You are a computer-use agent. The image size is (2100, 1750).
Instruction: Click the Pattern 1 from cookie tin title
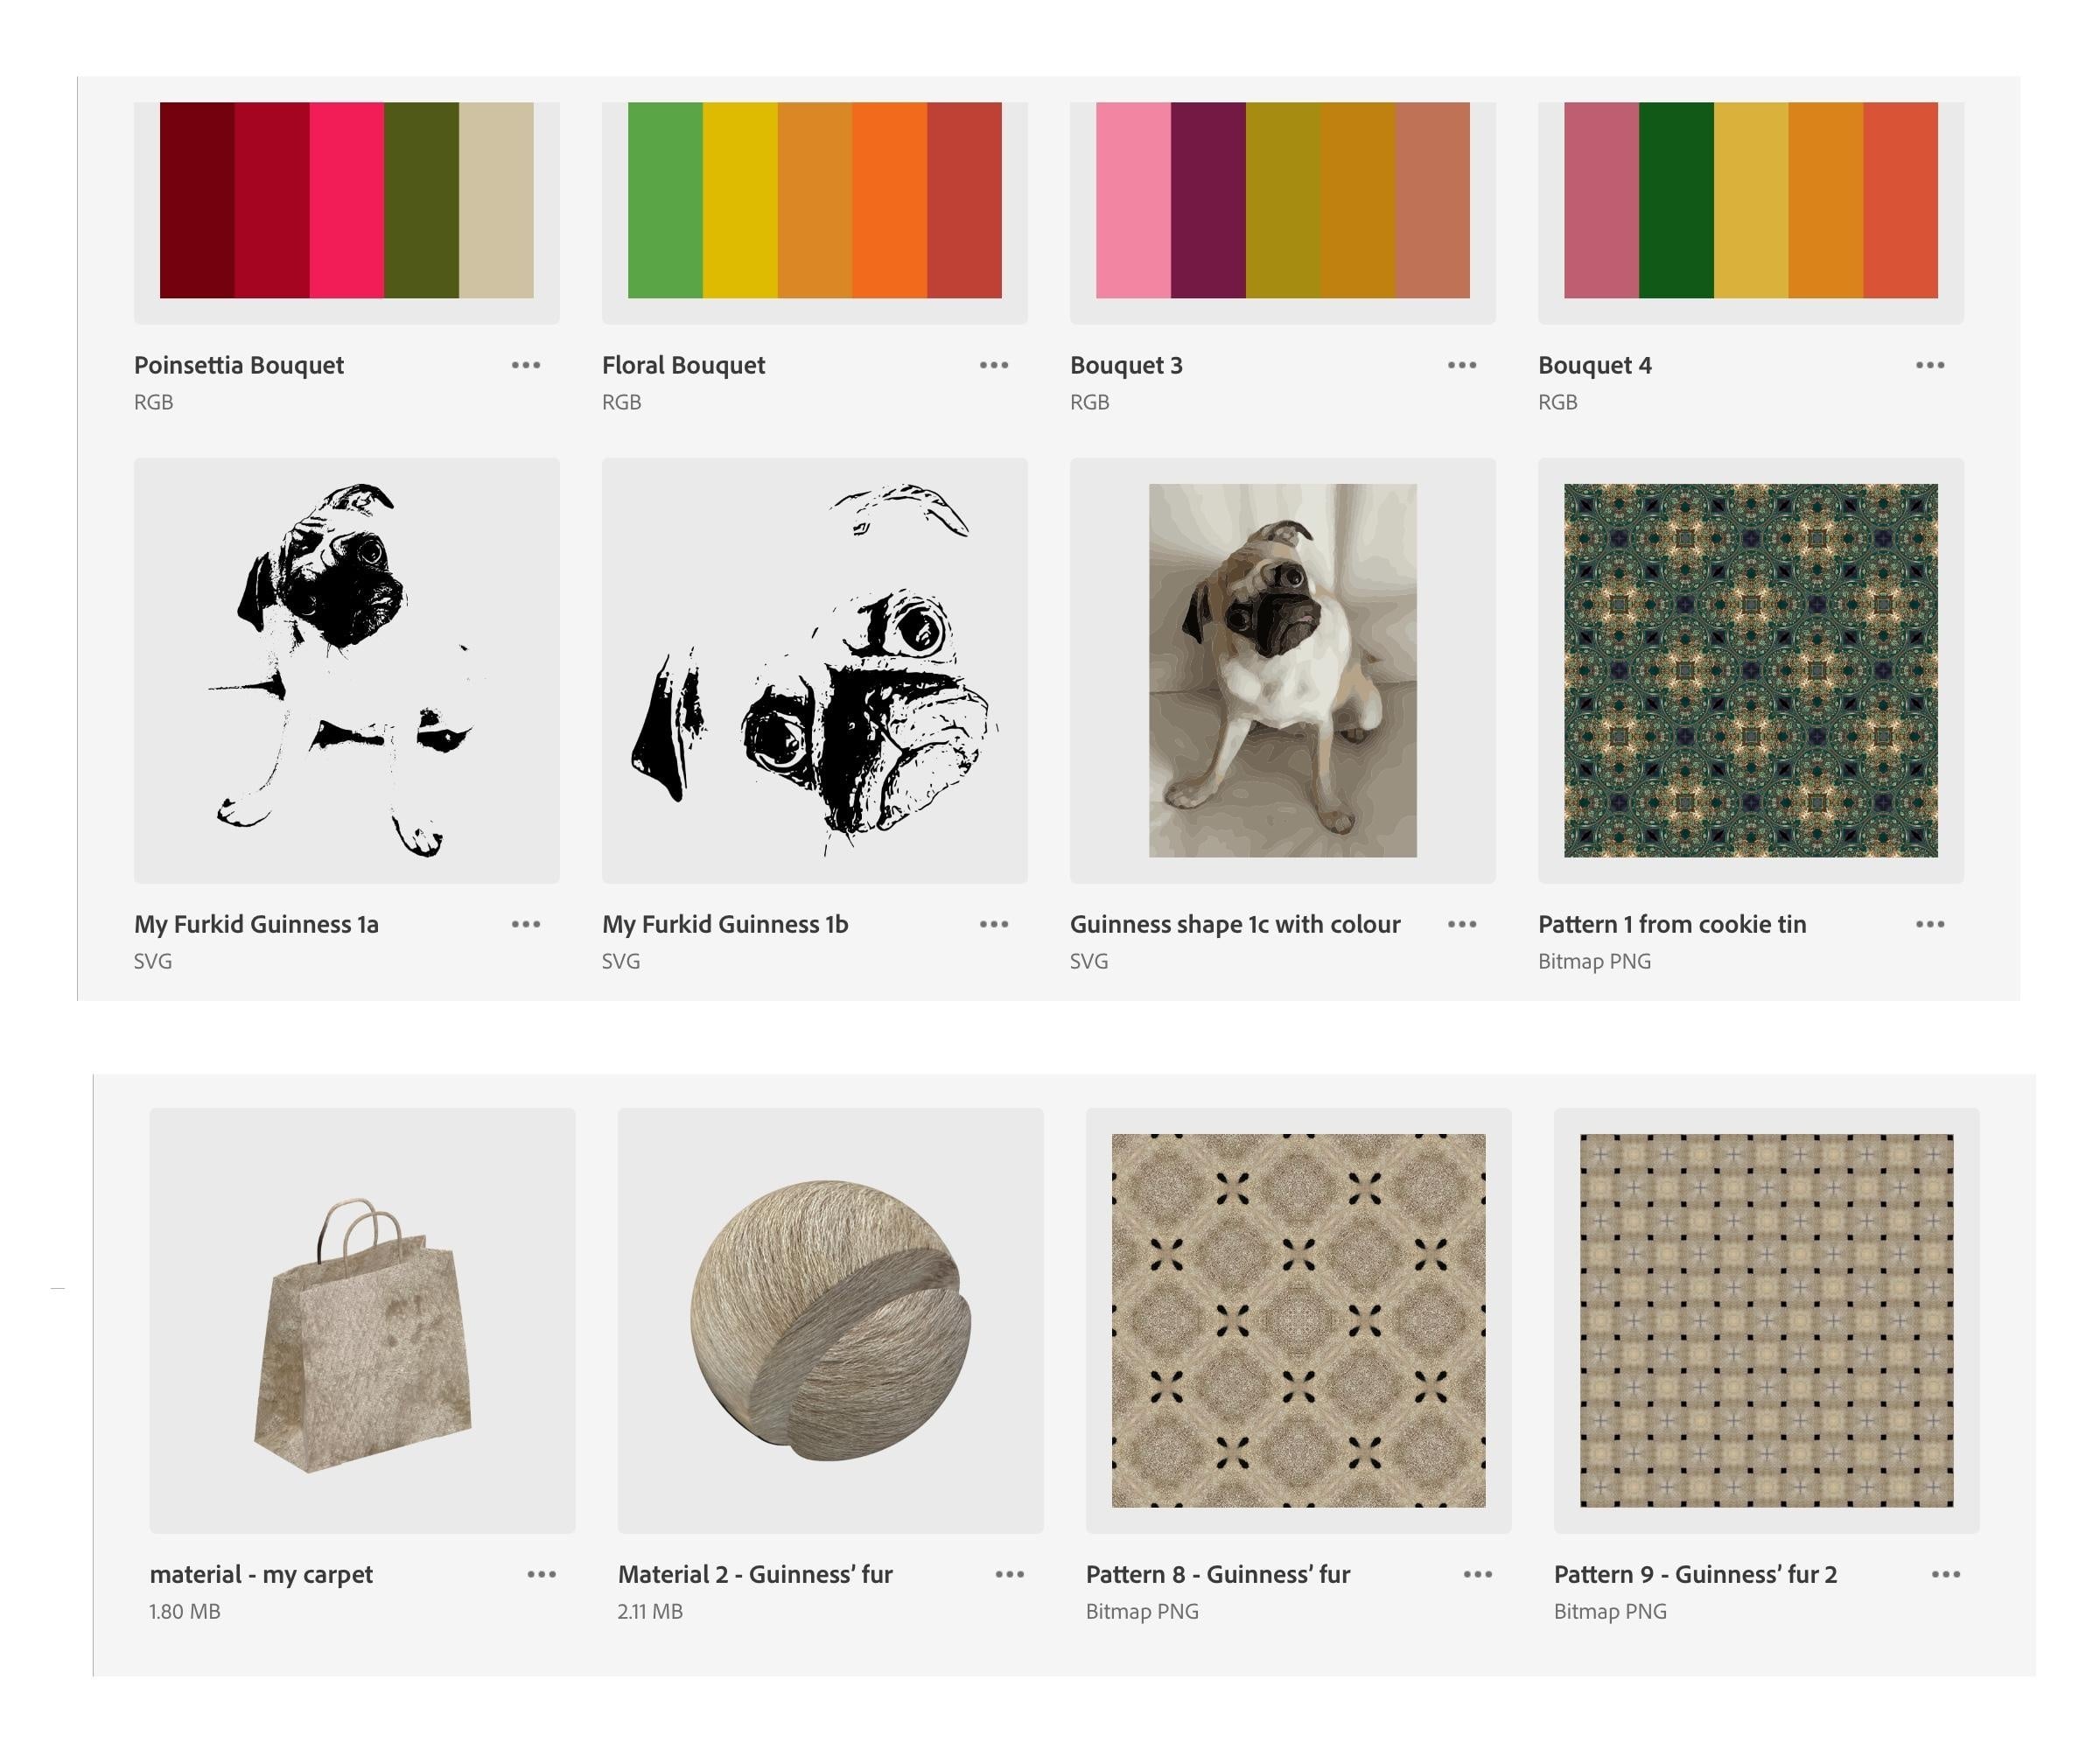click(x=1672, y=925)
